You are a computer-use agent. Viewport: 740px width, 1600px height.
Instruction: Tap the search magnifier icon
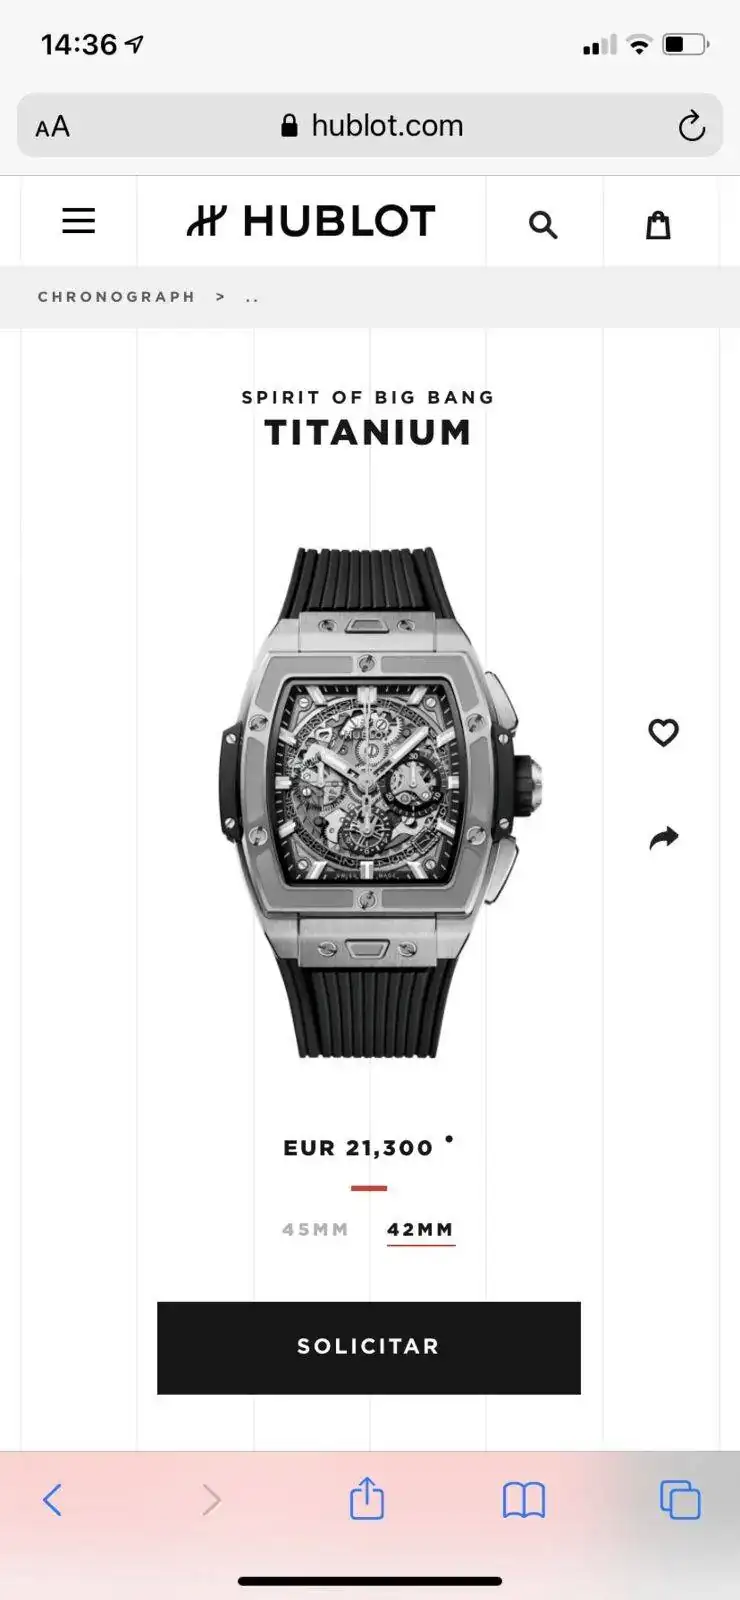point(543,224)
